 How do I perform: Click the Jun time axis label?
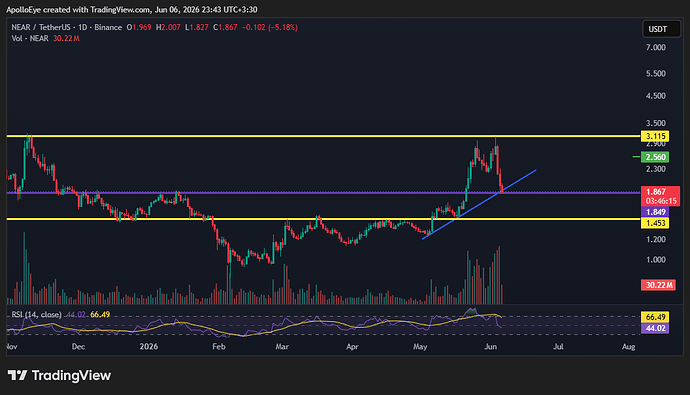point(491,347)
